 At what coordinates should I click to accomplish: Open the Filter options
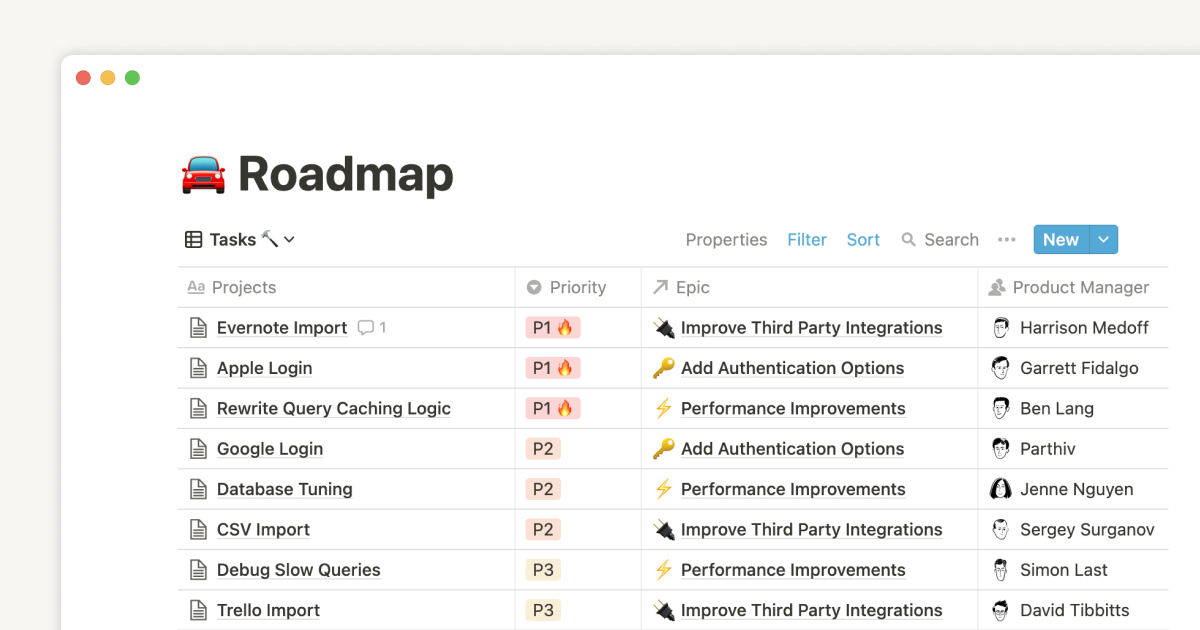[x=807, y=240]
